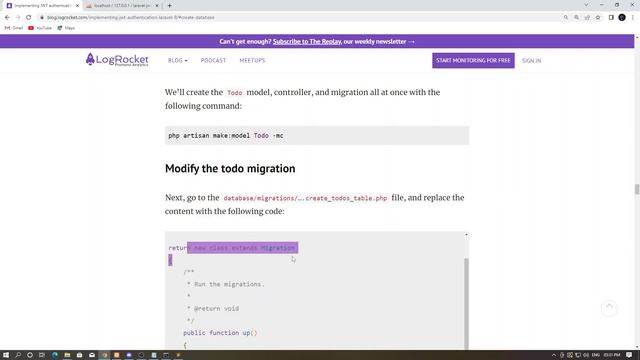Click the php artisan make:model command text
The width and height of the screenshot is (640, 360).
[226, 136]
